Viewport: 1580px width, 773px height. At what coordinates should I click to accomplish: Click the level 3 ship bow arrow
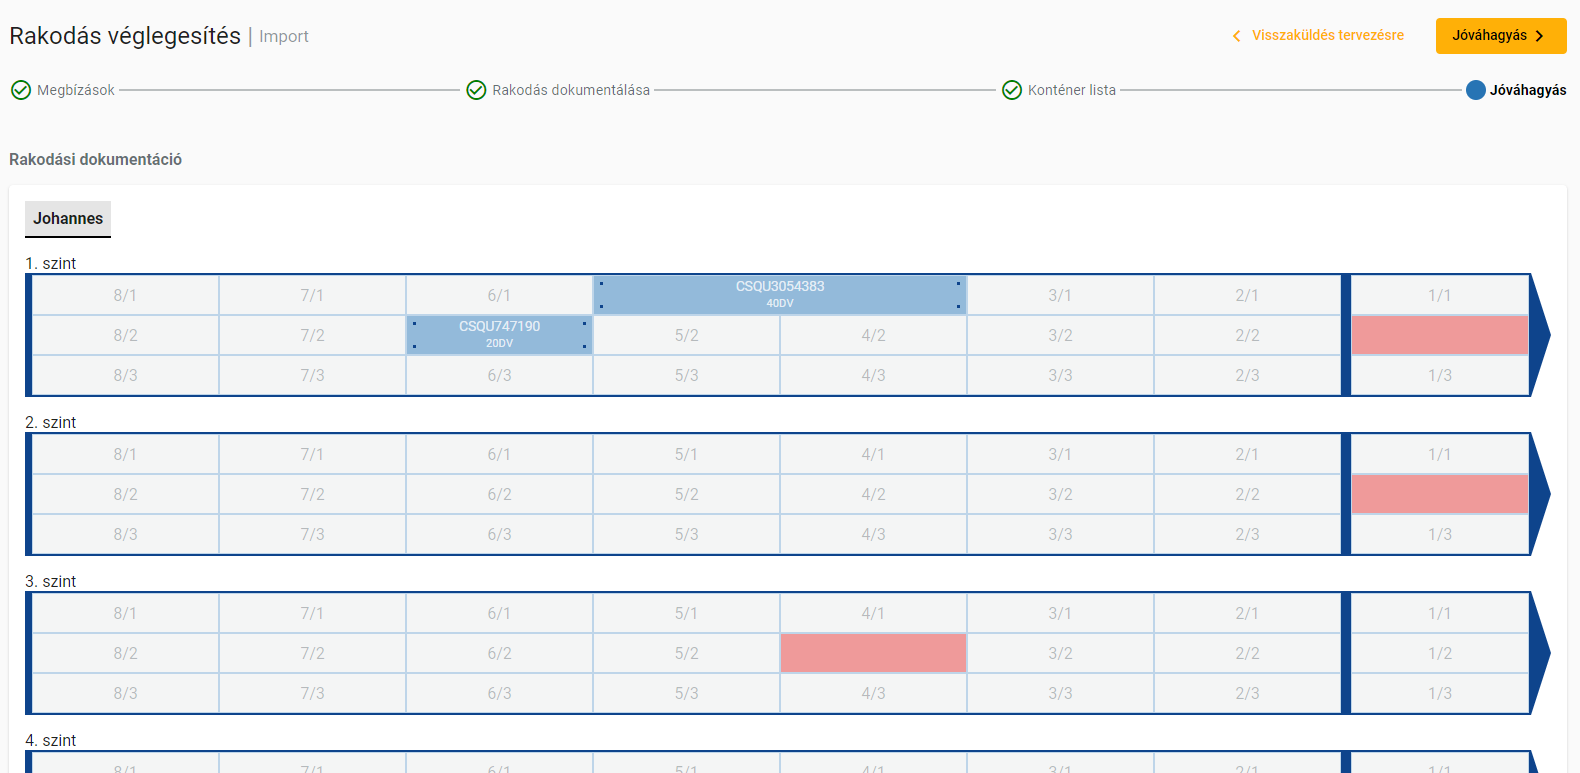[x=1540, y=653]
